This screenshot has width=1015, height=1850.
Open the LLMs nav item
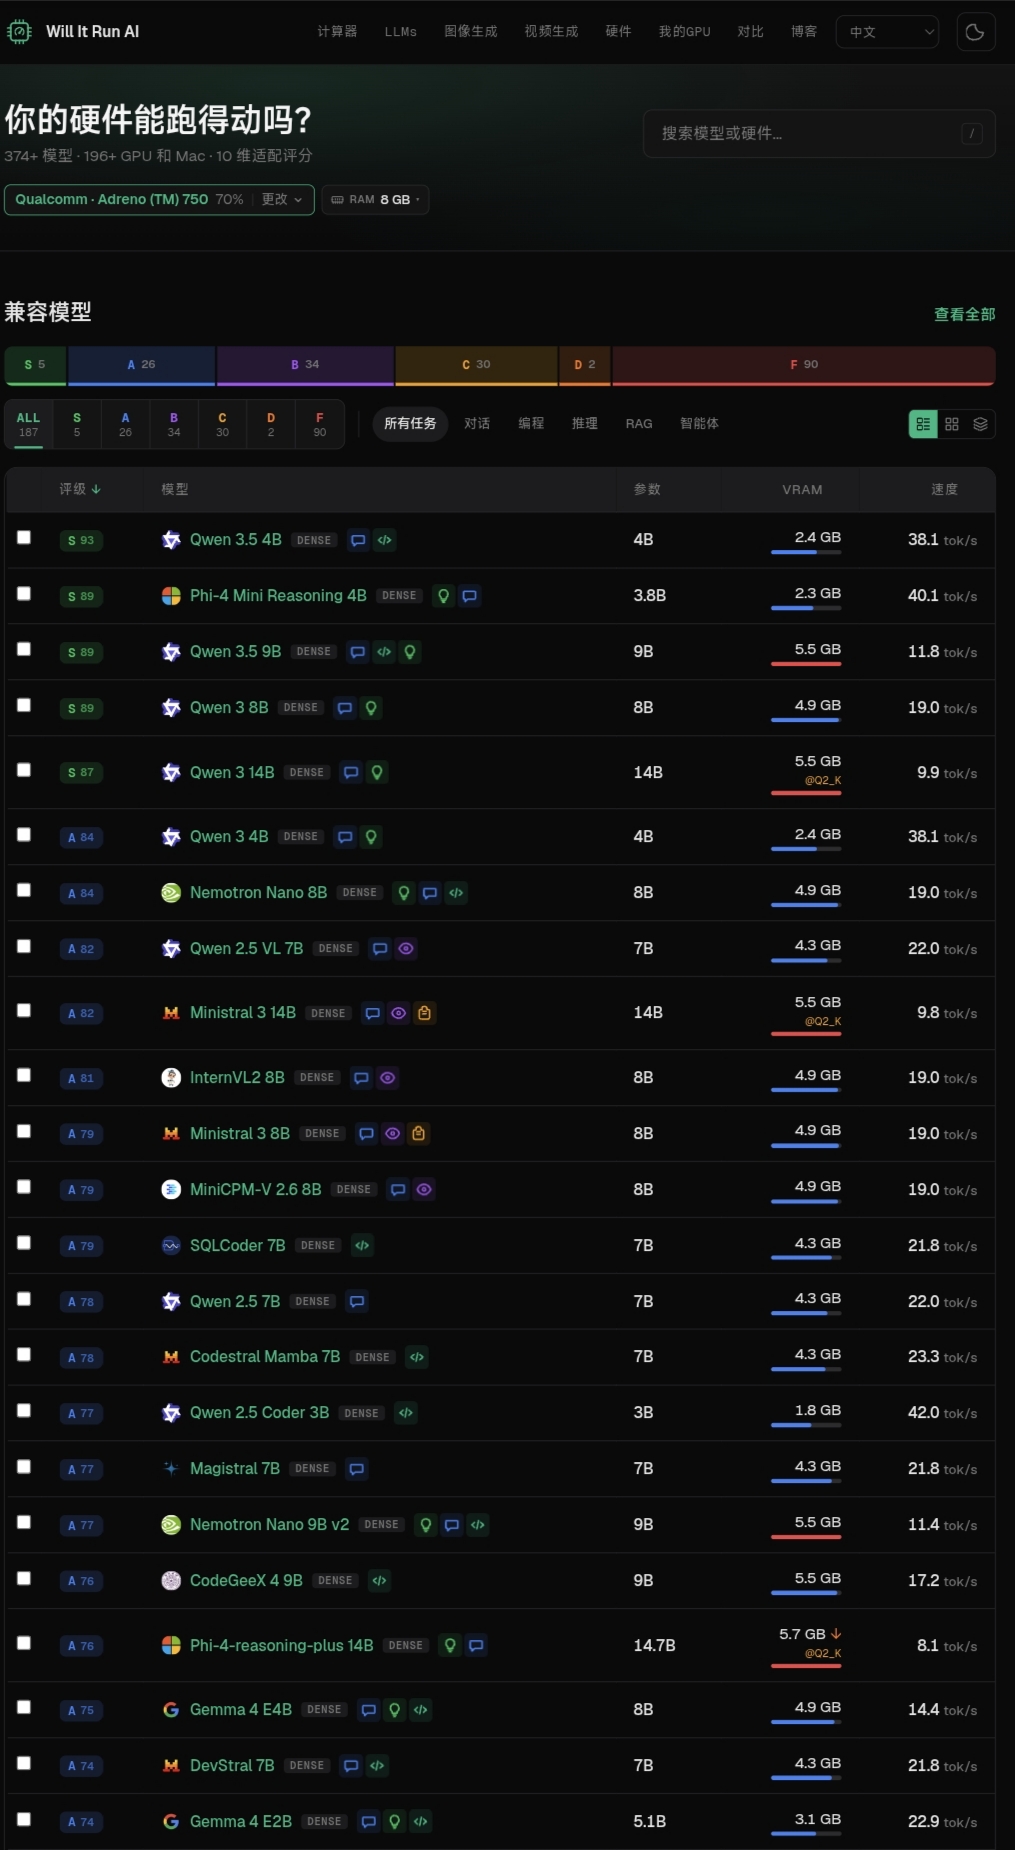pos(401,32)
